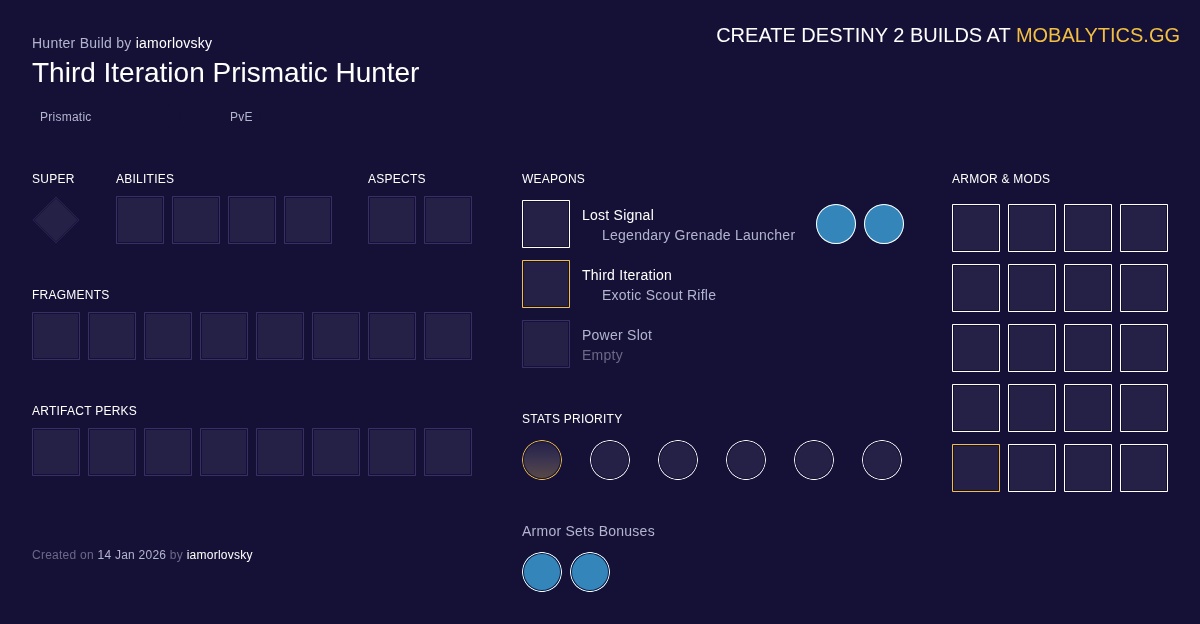Click the first Armor & Mods slot thumbnail
Viewport: 1200px width, 624px height.
click(976, 228)
